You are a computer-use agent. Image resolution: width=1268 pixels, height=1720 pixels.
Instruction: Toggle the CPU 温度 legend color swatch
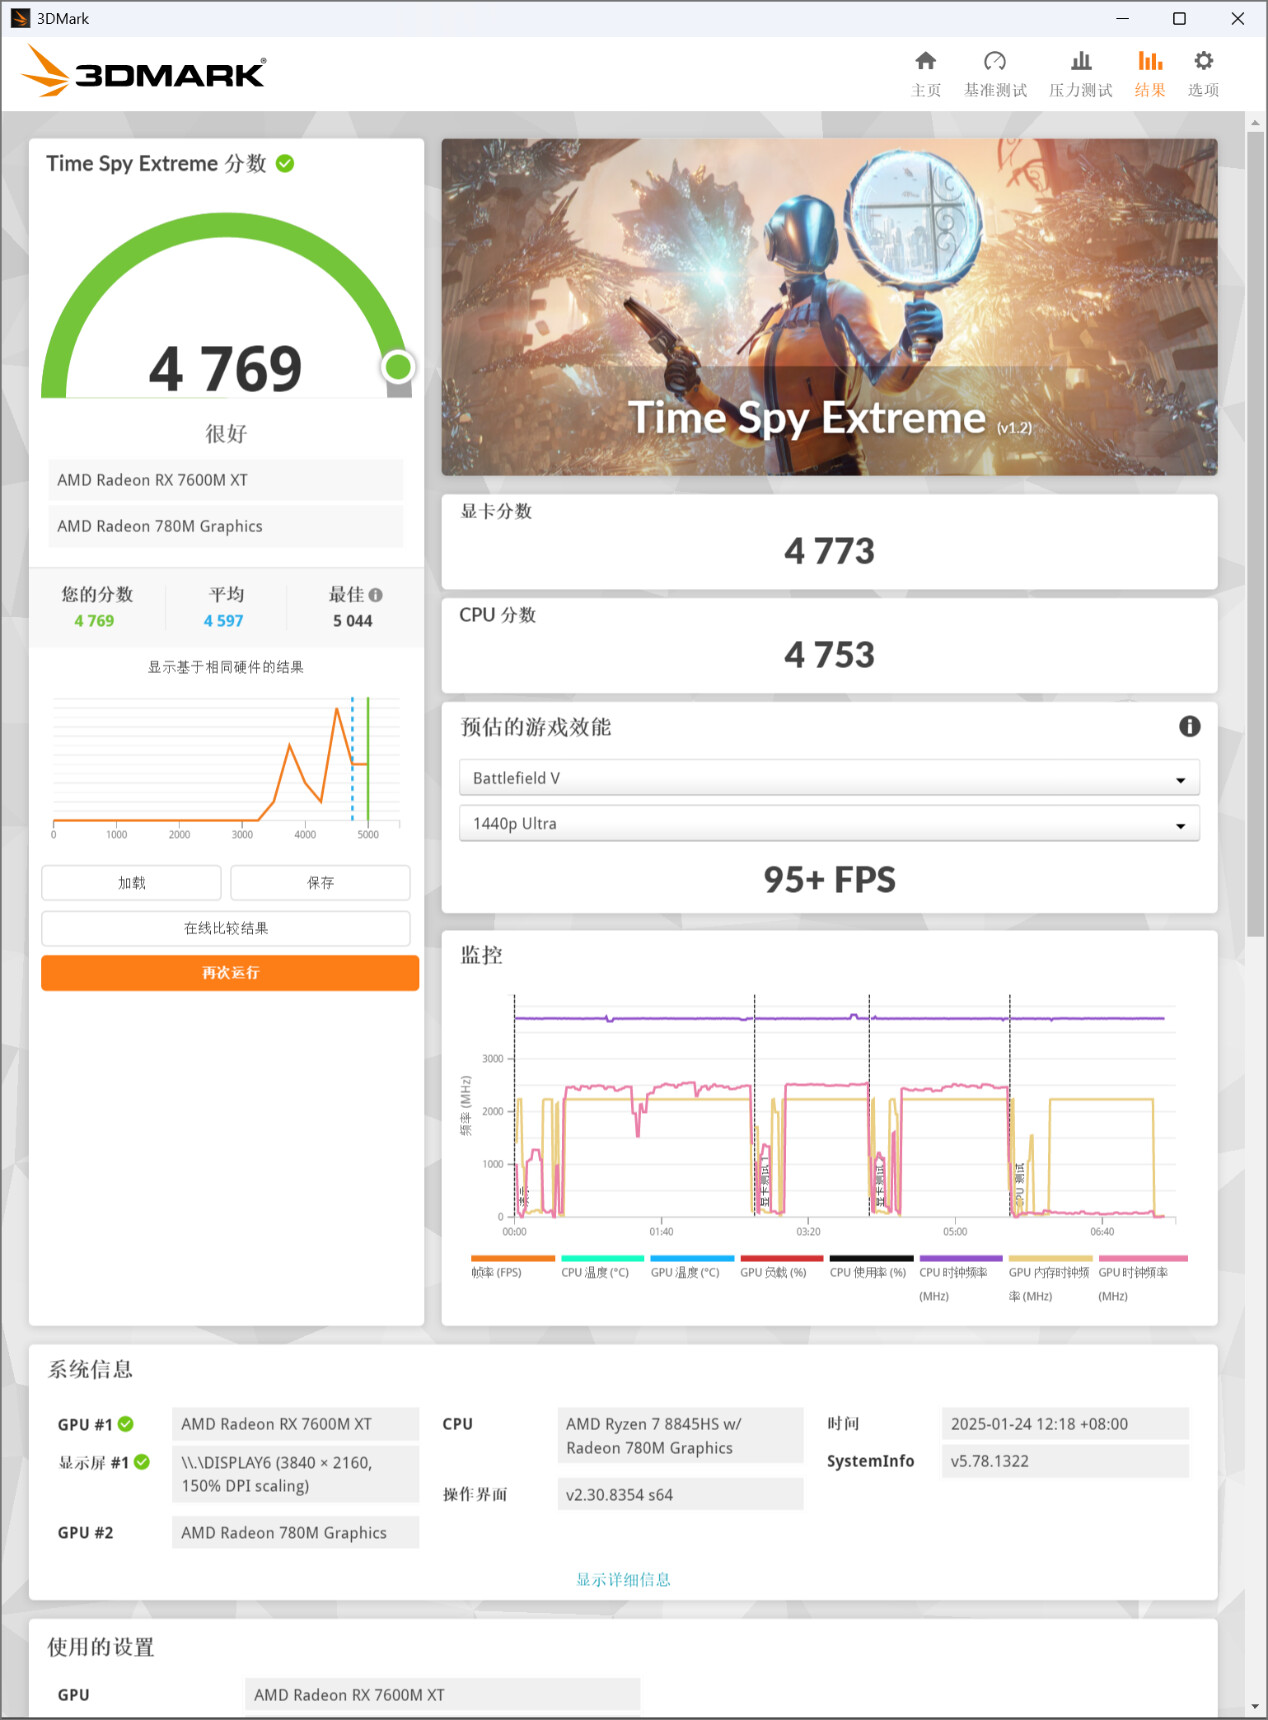tap(602, 1258)
